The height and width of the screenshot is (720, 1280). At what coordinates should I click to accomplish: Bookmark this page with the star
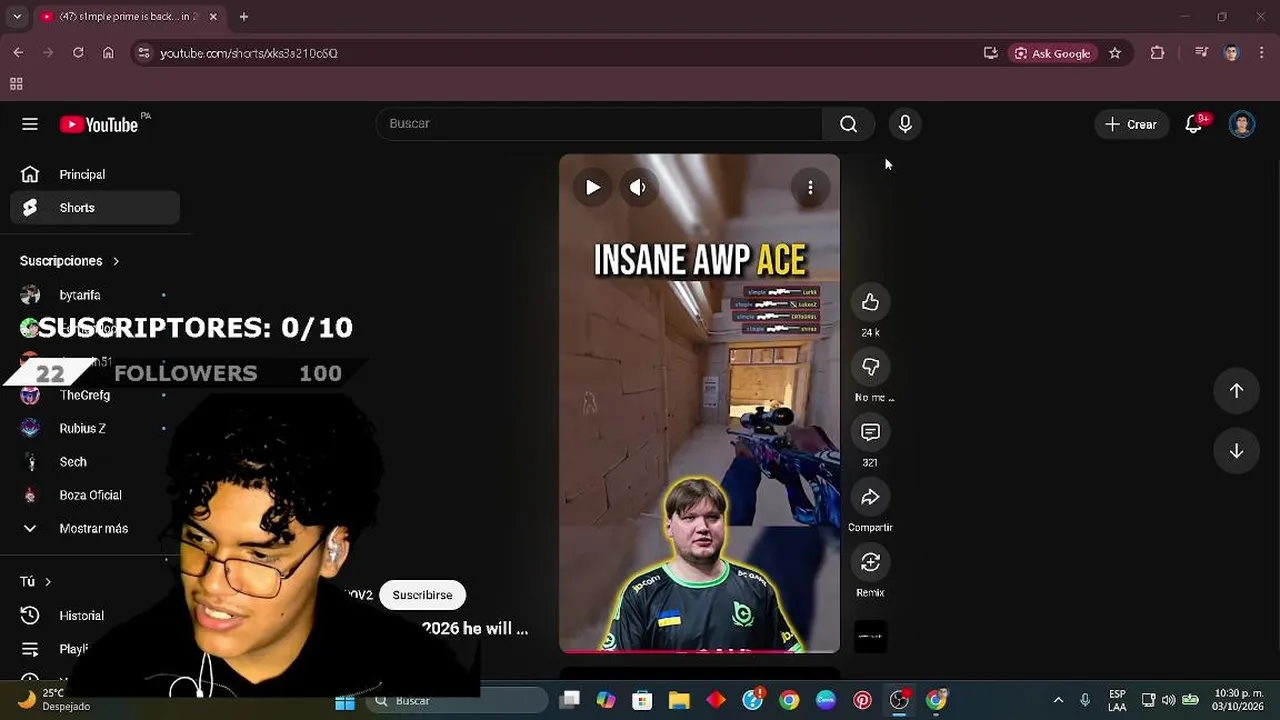pyautogui.click(x=1115, y=53)
